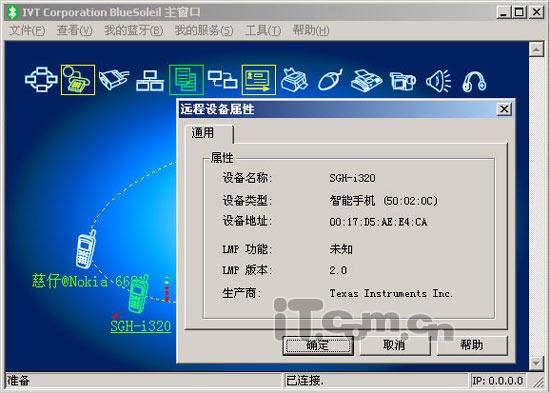Open the 我的服务(S) menu
The image size is (550, 393).
[204, 30]
